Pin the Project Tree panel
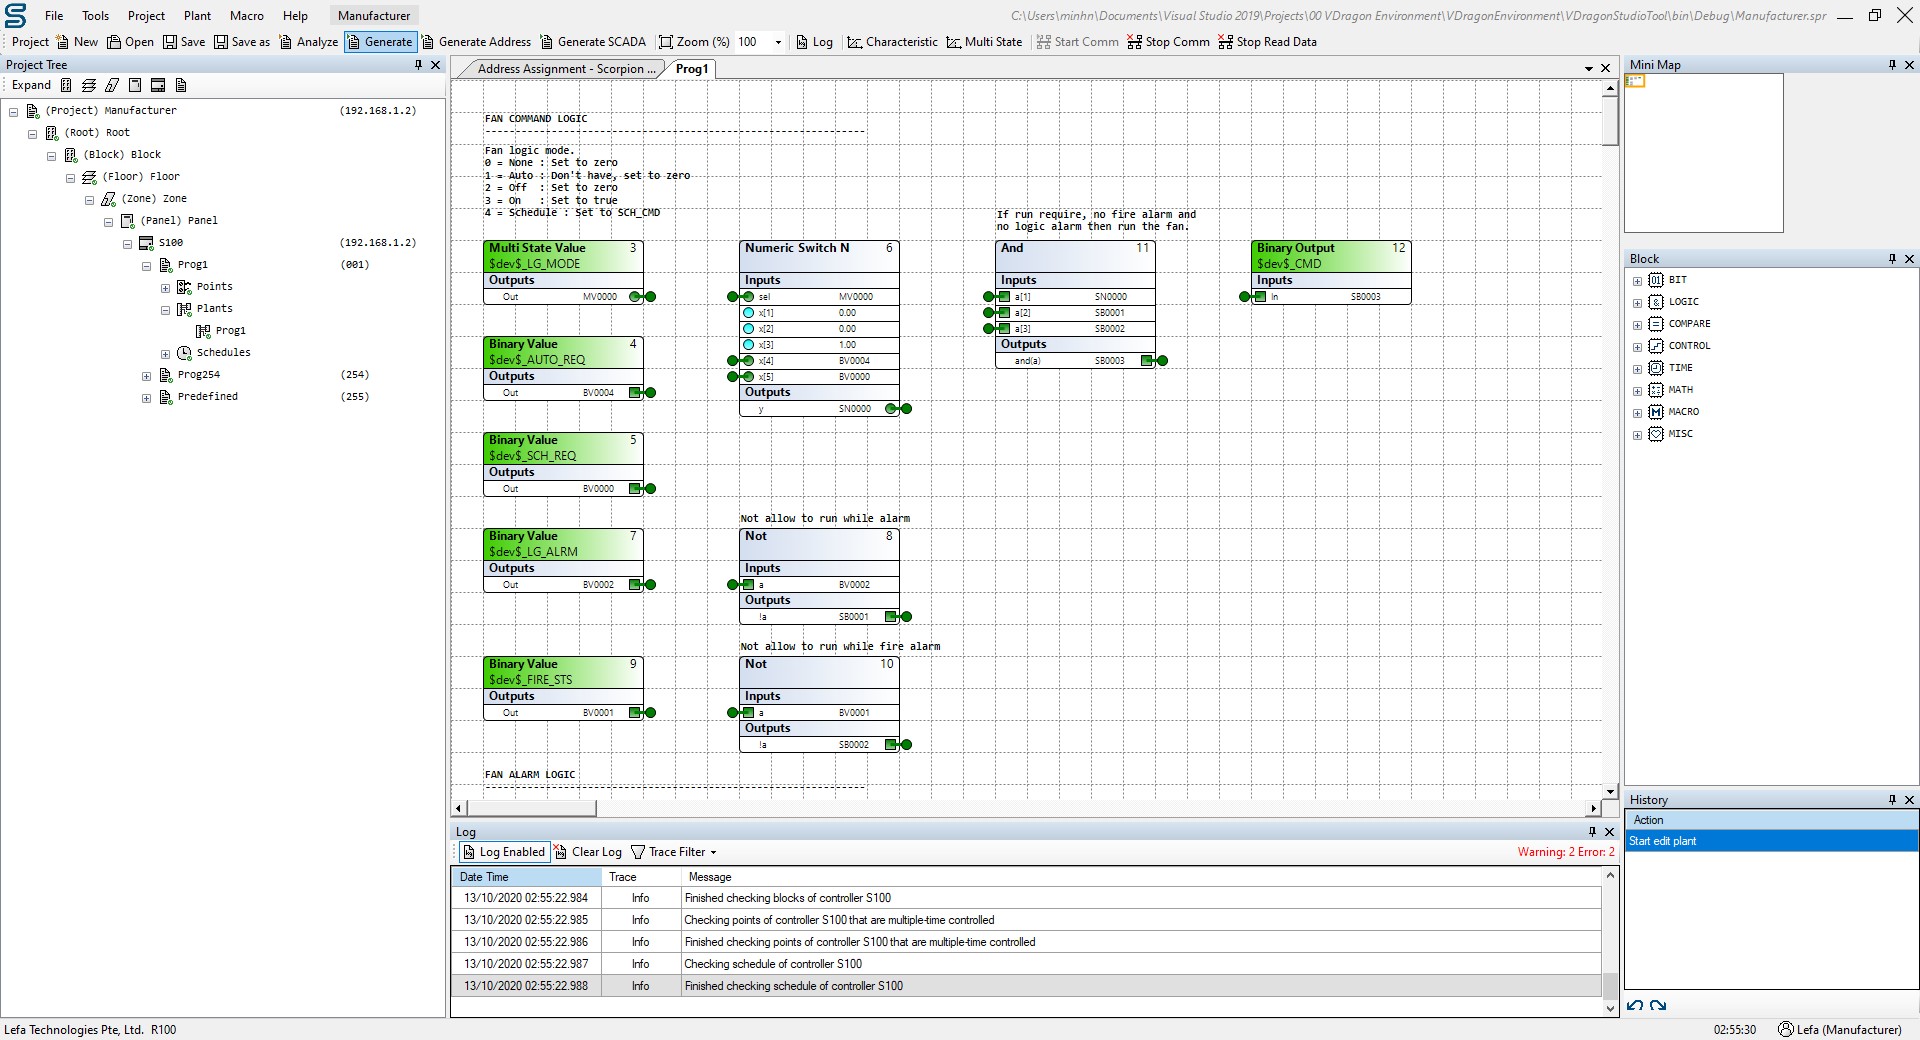This screenshot has width=1920, height=1040. pos(419,64)
